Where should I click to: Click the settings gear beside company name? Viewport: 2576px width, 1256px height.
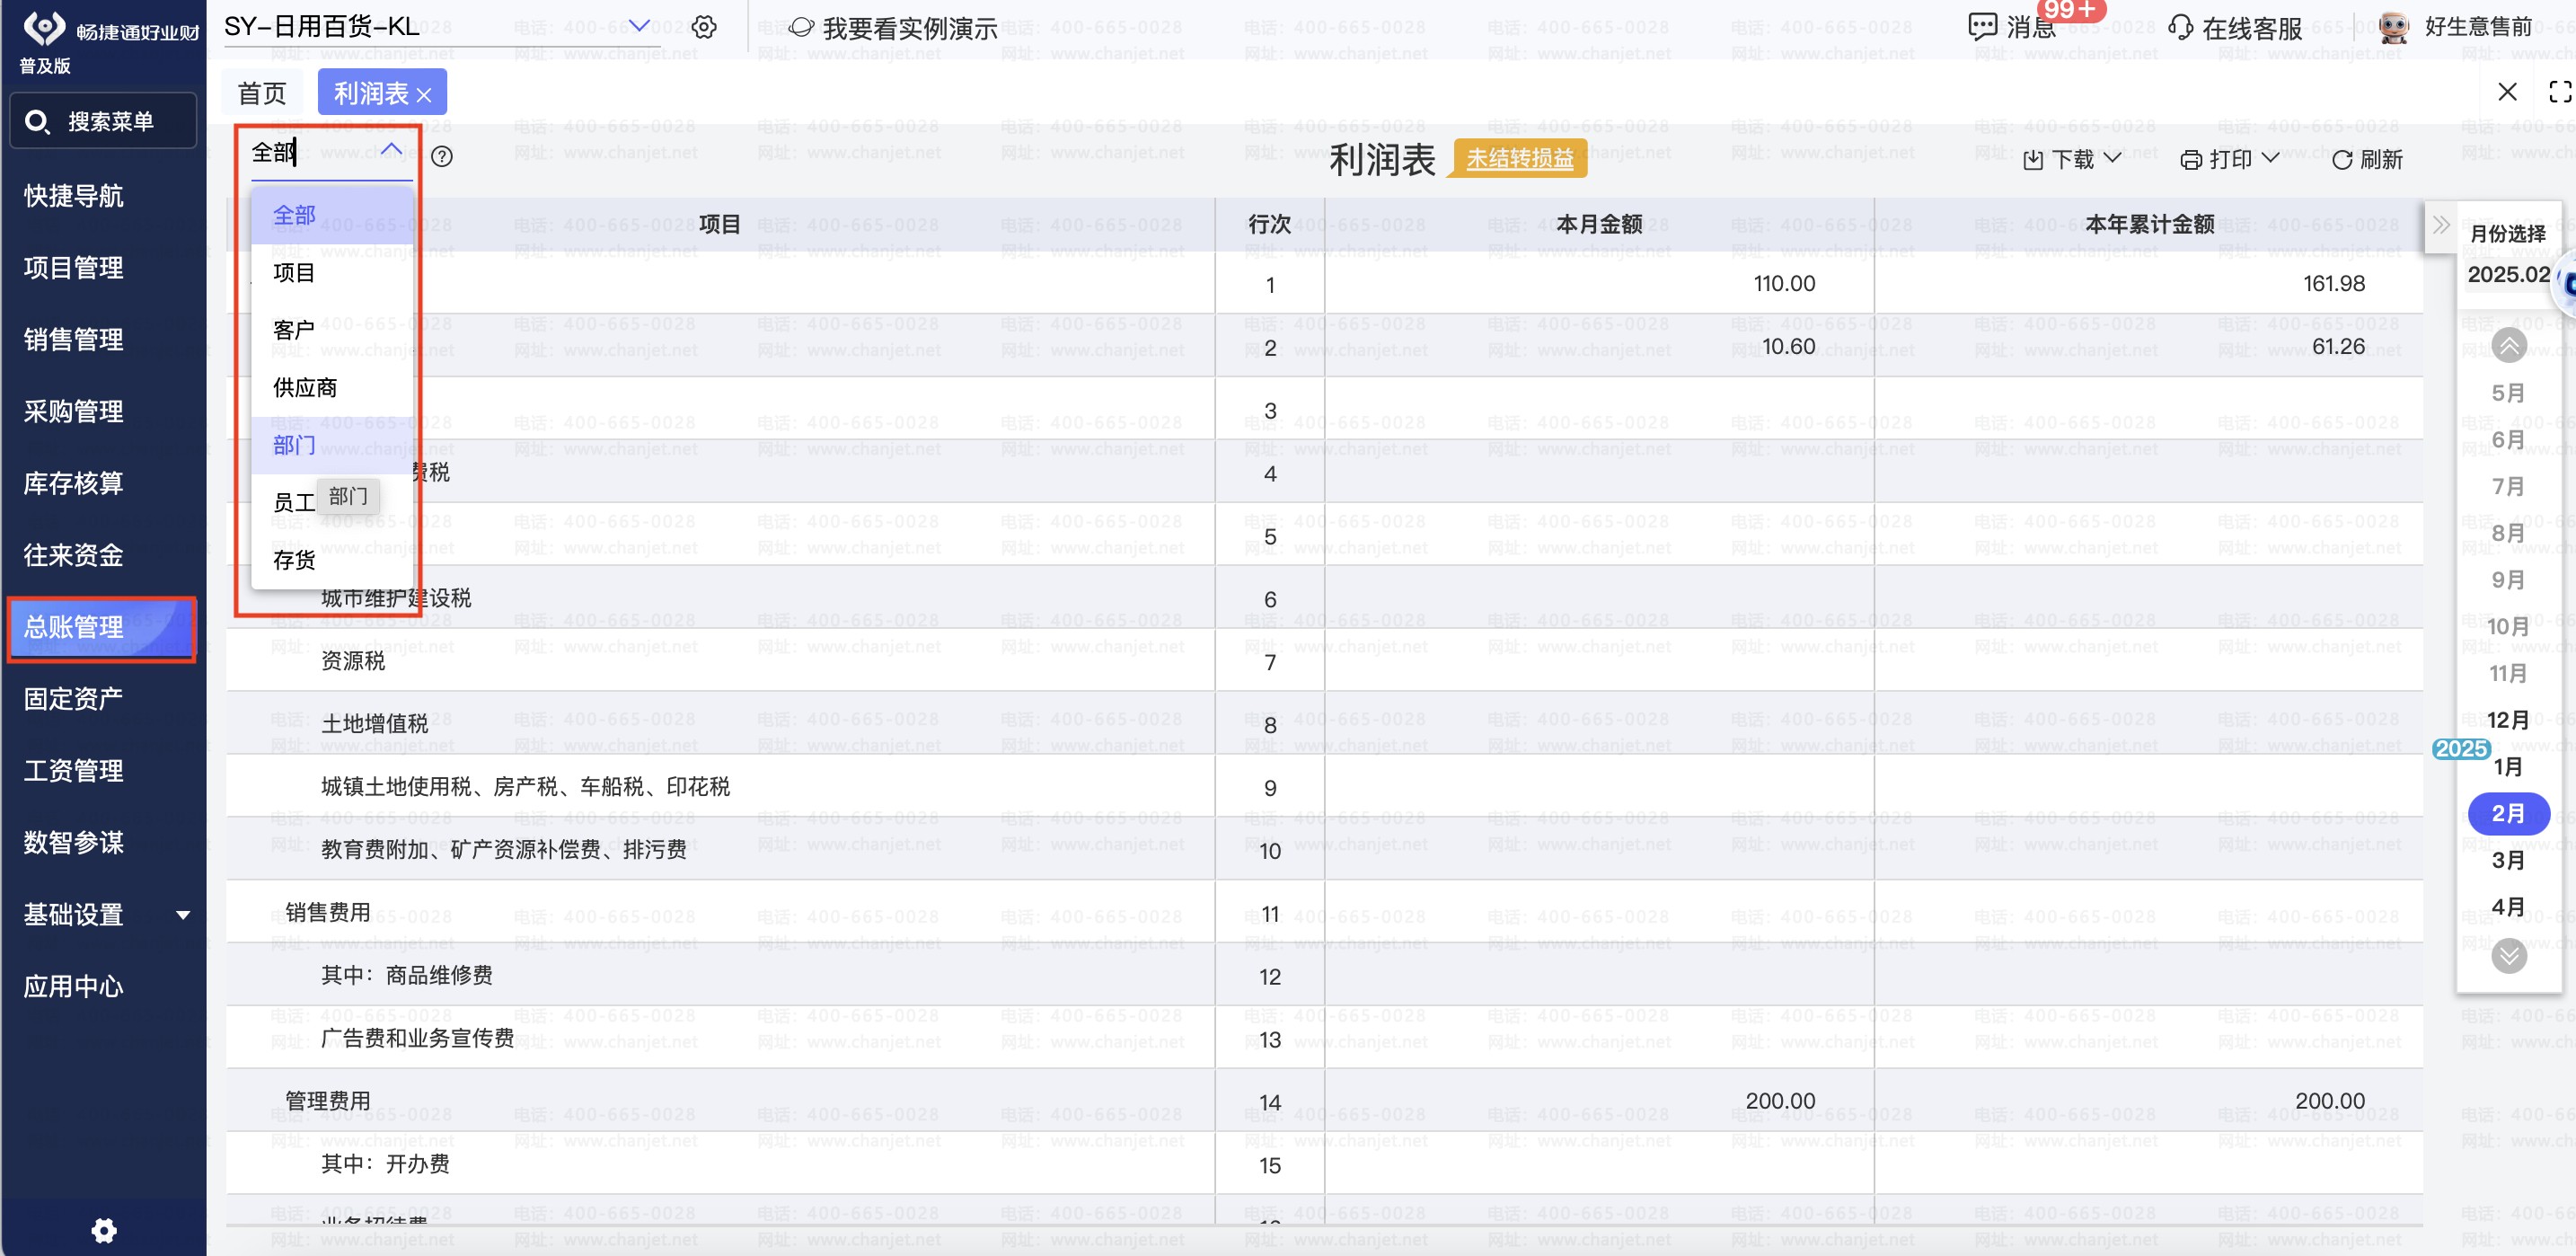[704, 27]
